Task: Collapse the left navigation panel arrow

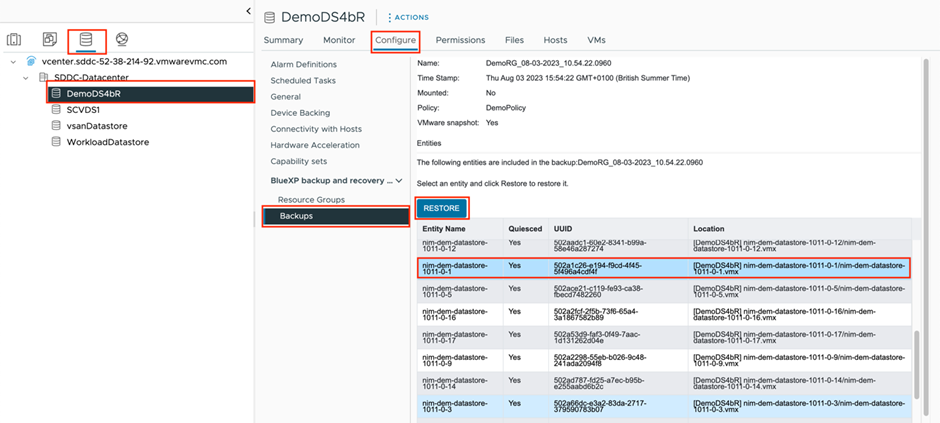Action: [248, 11]
